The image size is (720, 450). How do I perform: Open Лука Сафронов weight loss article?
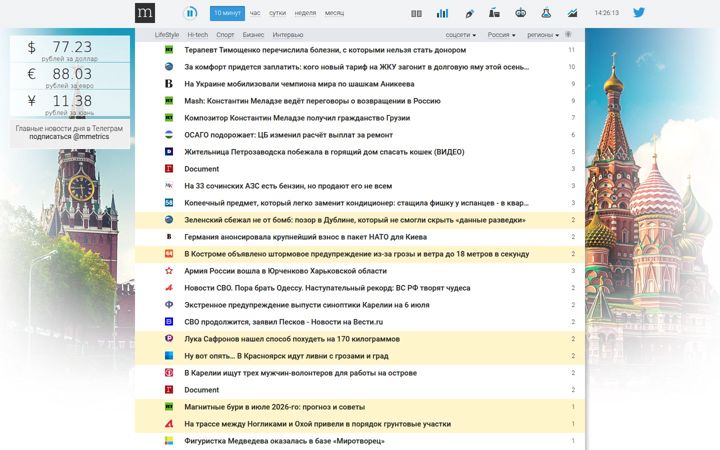pos(292,339)
